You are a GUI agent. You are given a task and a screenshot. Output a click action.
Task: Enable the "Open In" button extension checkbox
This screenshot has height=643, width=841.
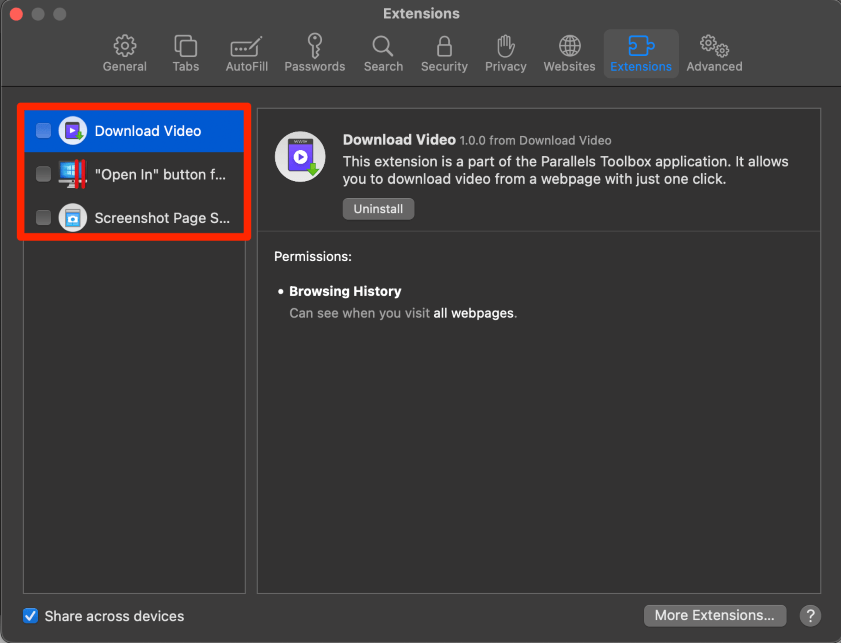click(43, 174)
